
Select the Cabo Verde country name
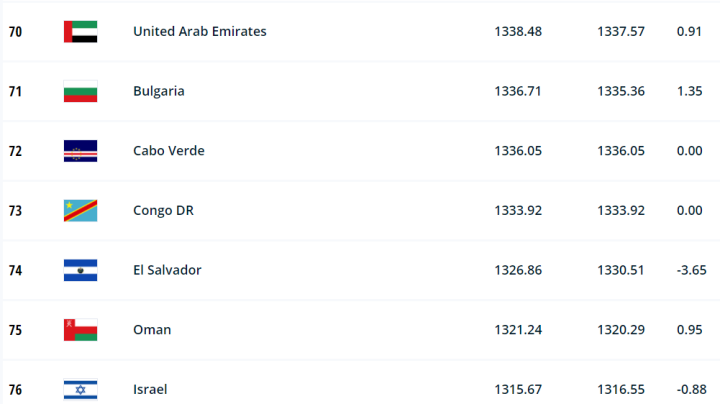[x=171, y=151]
